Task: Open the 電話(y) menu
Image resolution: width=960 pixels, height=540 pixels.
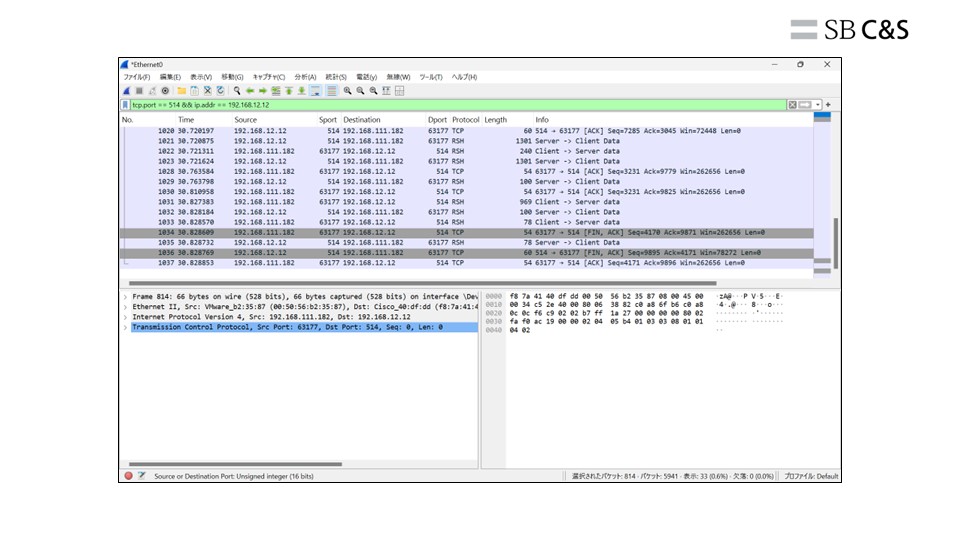Action: pos(366,77)
